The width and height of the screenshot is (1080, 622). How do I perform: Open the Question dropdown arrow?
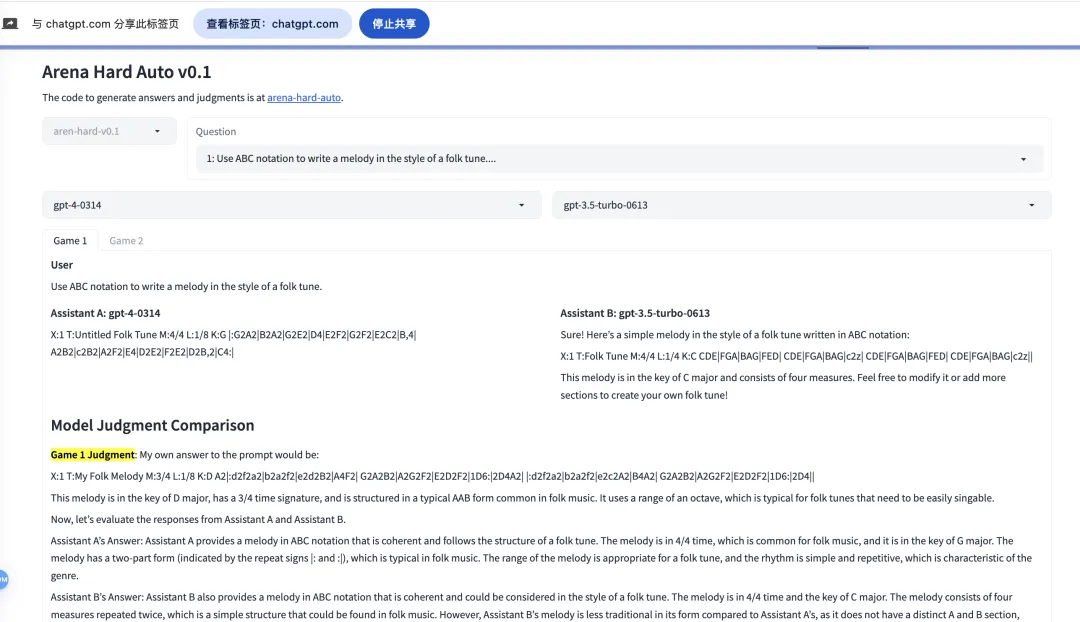coord(1023,159)
